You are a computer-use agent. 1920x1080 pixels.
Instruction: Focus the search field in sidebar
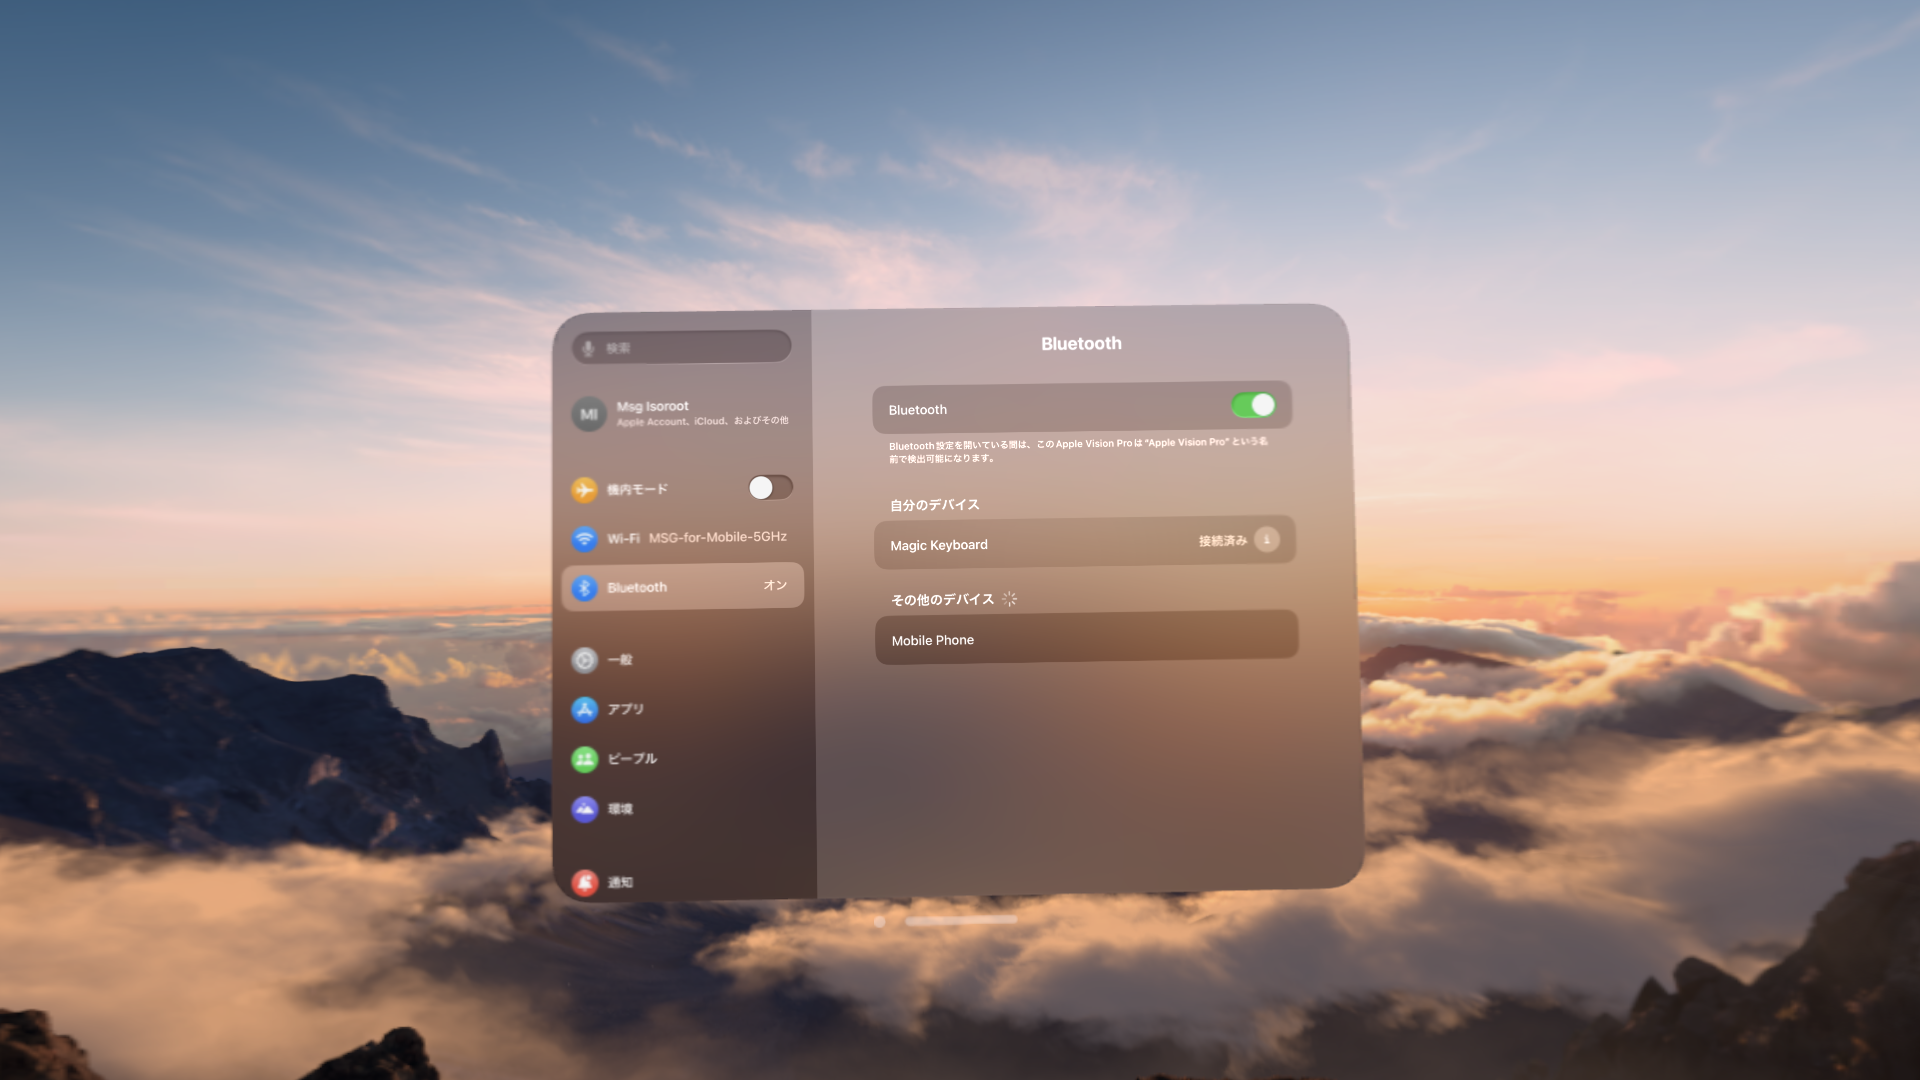pos(682,347)
